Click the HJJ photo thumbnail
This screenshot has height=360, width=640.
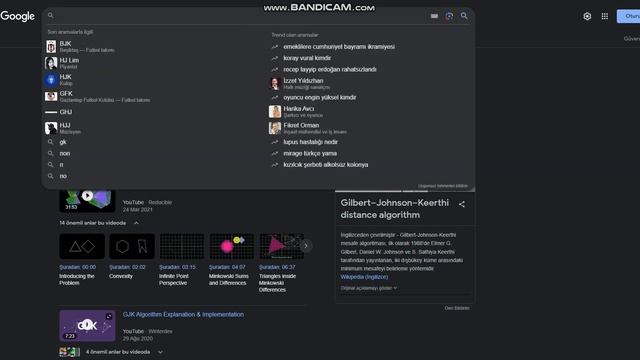pyautogui.click(x=51, y=128)
